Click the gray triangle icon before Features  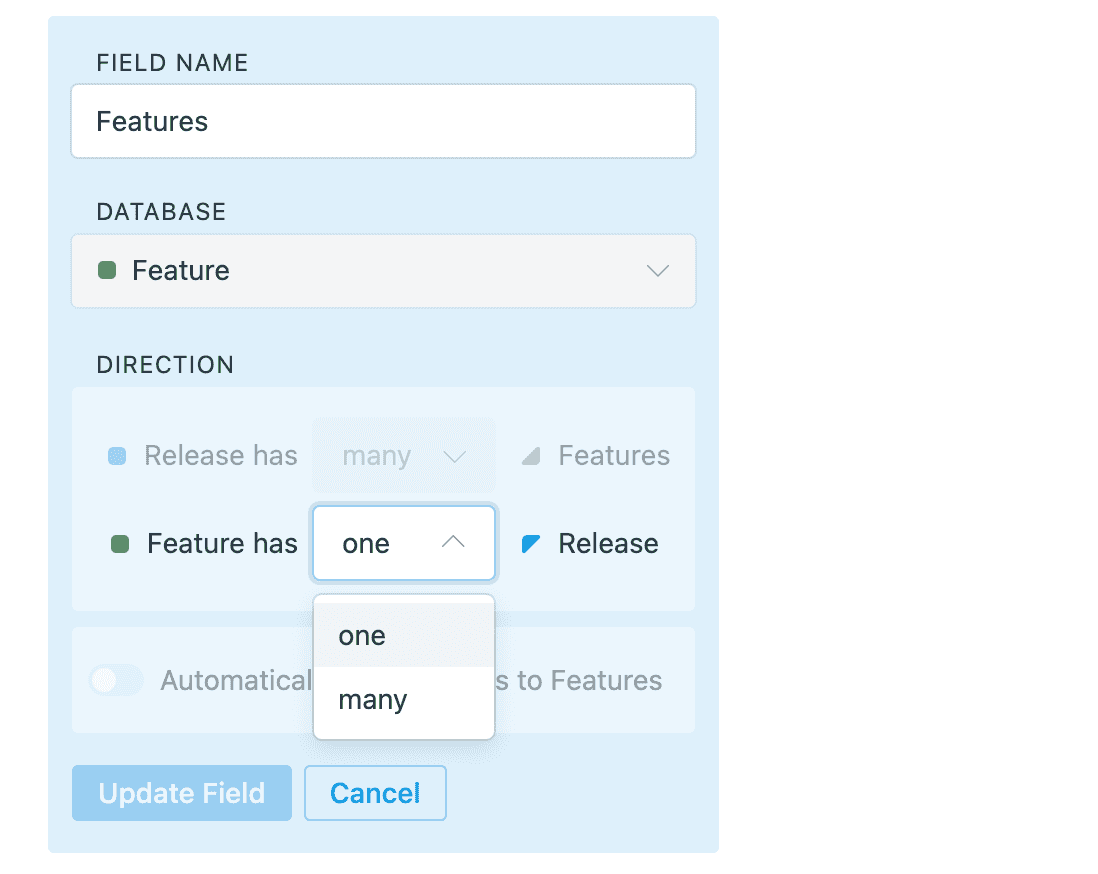(x=531, y=456)
